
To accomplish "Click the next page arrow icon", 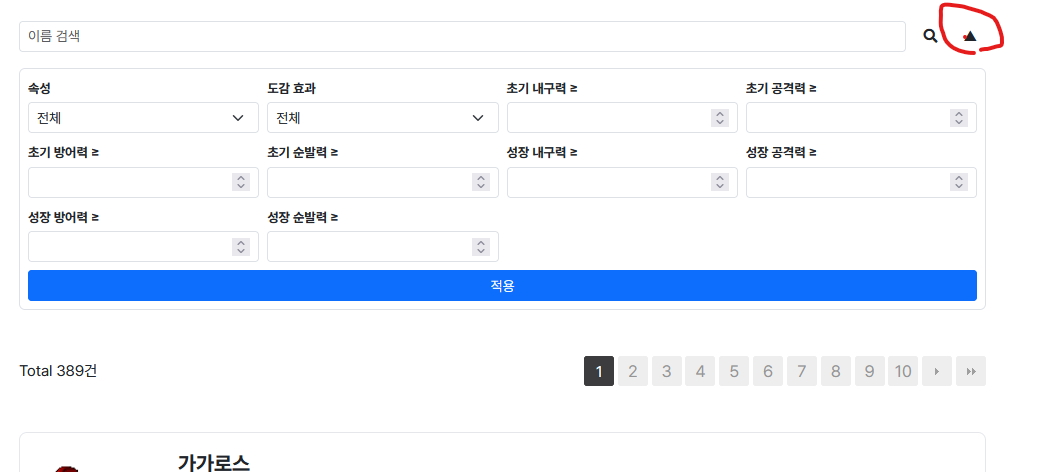I will coord(937,372).
